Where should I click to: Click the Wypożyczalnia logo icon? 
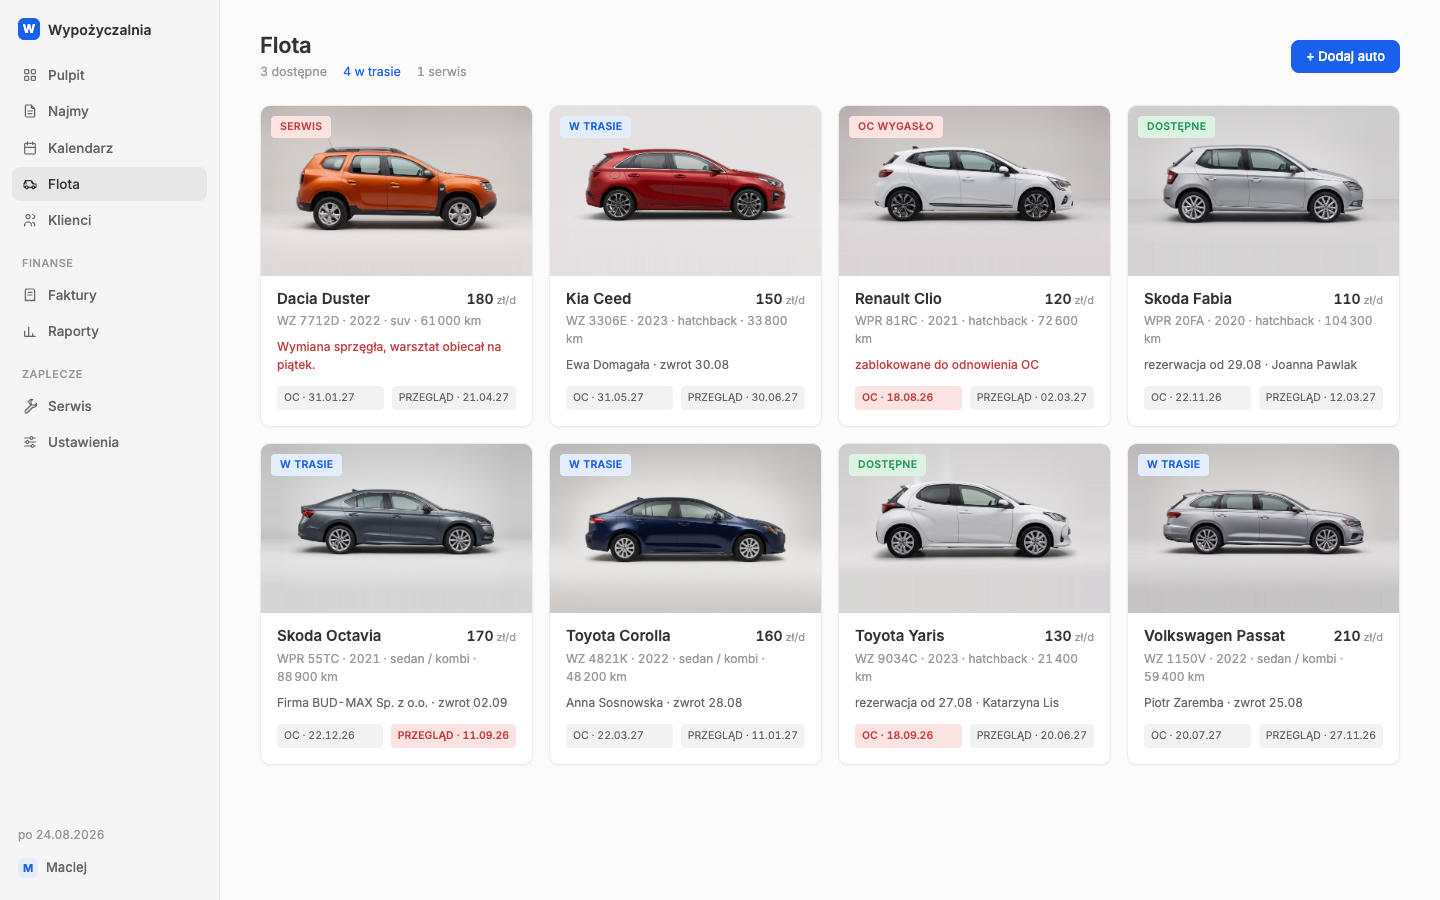29,29
